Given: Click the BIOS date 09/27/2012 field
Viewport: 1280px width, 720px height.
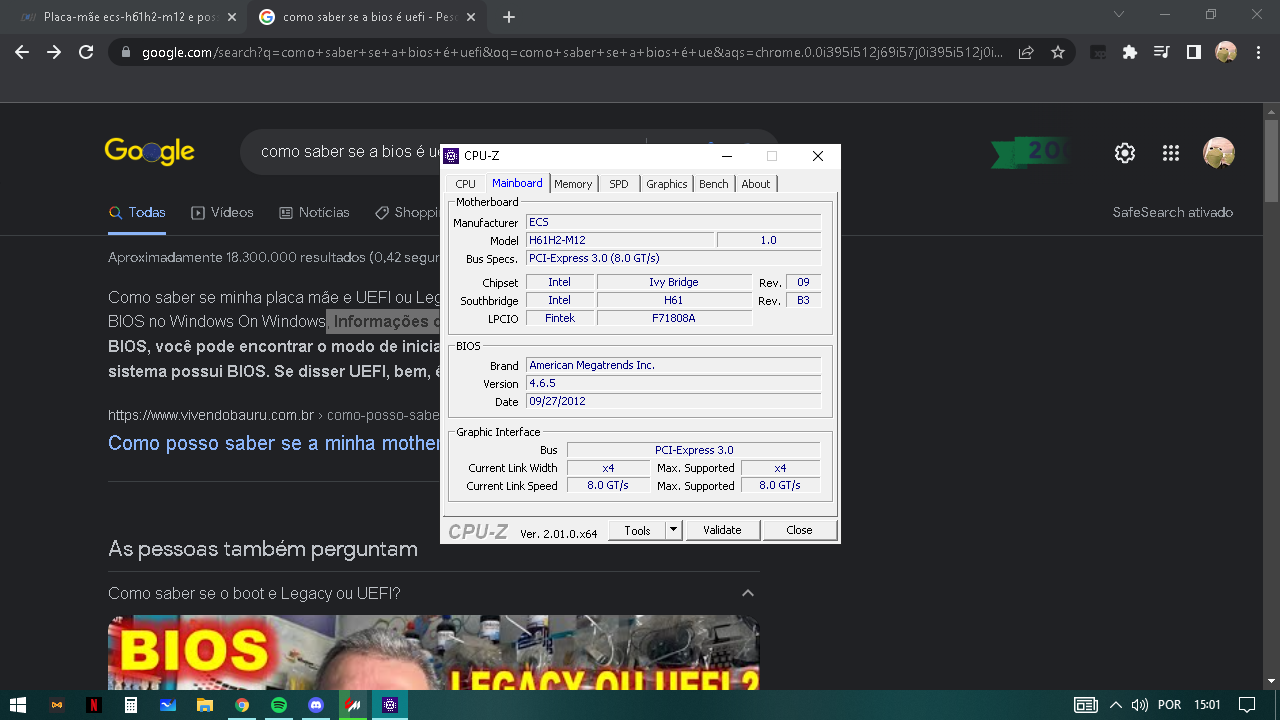Looking at the screenshot, I should pyautogui.click(x=673, y=402).
